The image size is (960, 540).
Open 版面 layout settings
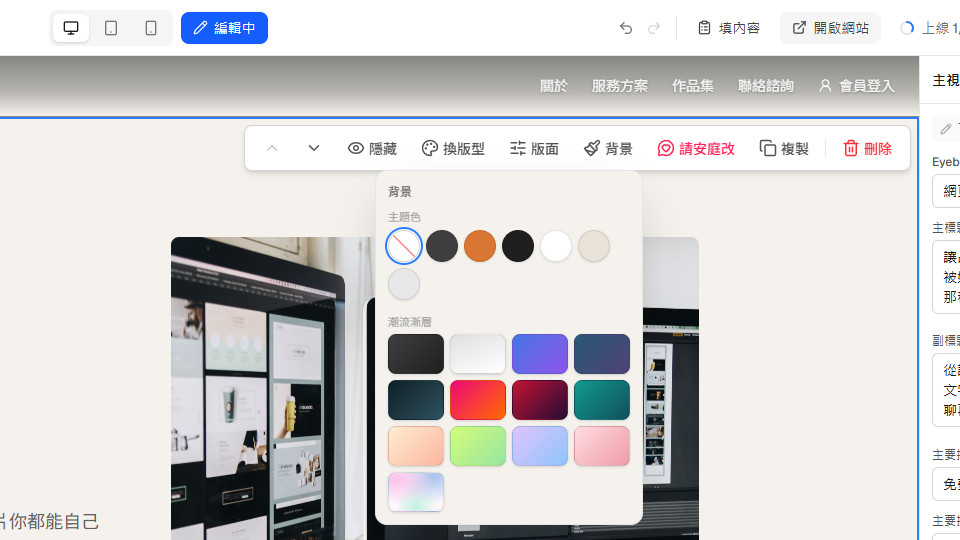pyautogui.click(x=534, y=148)
